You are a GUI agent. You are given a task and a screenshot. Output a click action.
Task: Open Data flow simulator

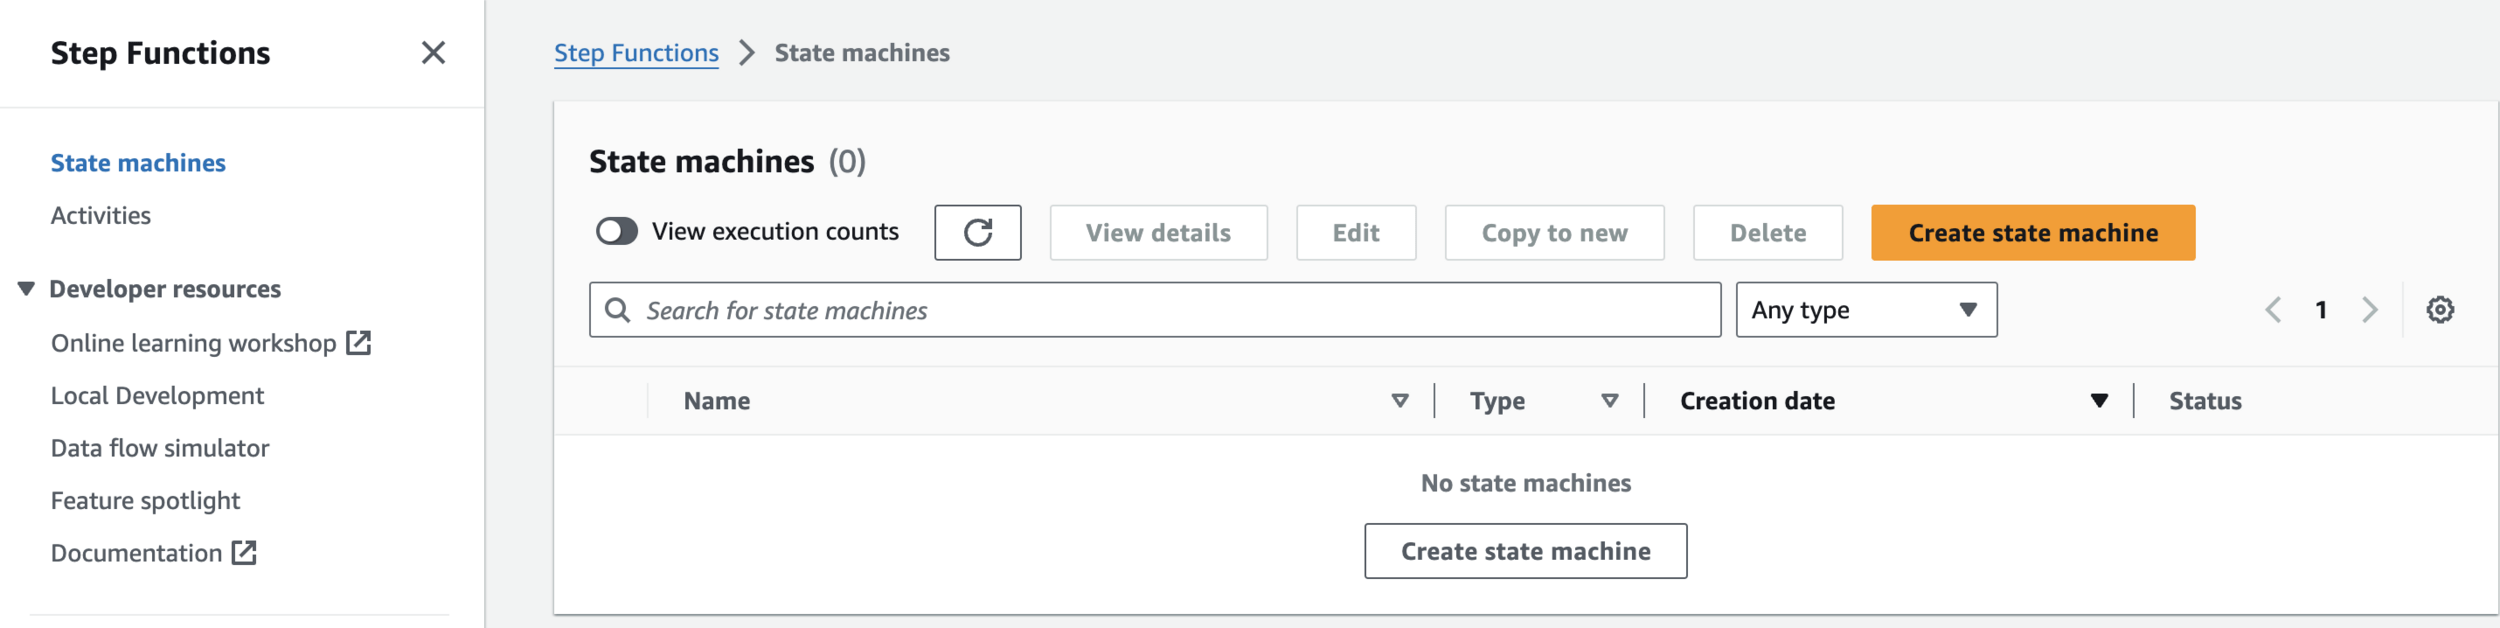160,448
